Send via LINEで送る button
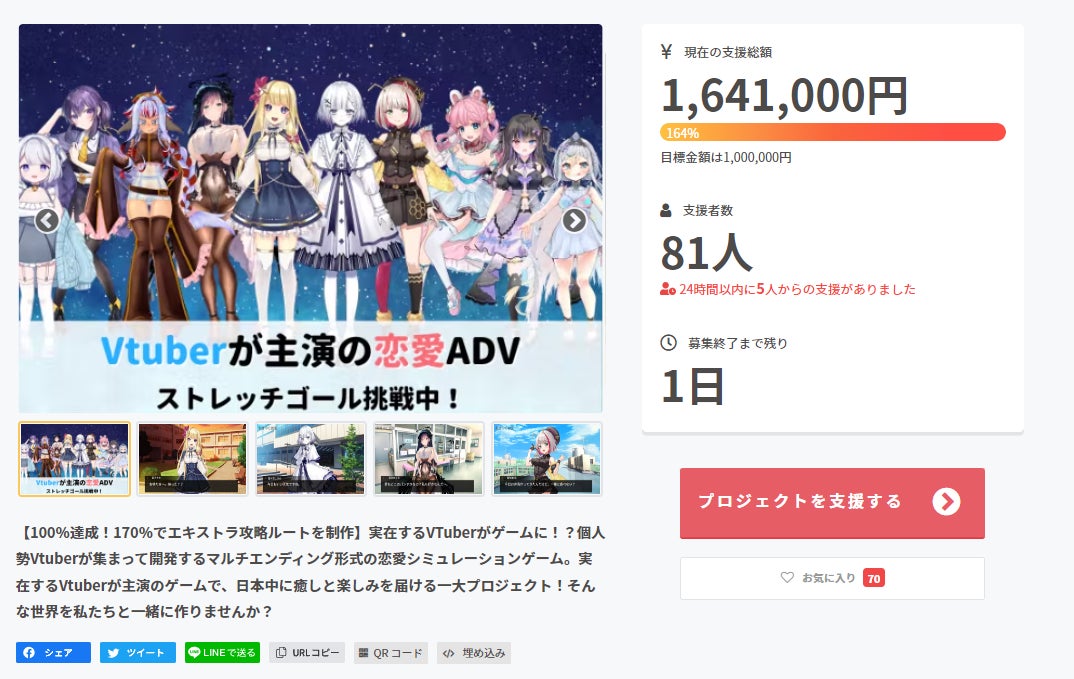 pyautogui.click(x=223, y=652)
